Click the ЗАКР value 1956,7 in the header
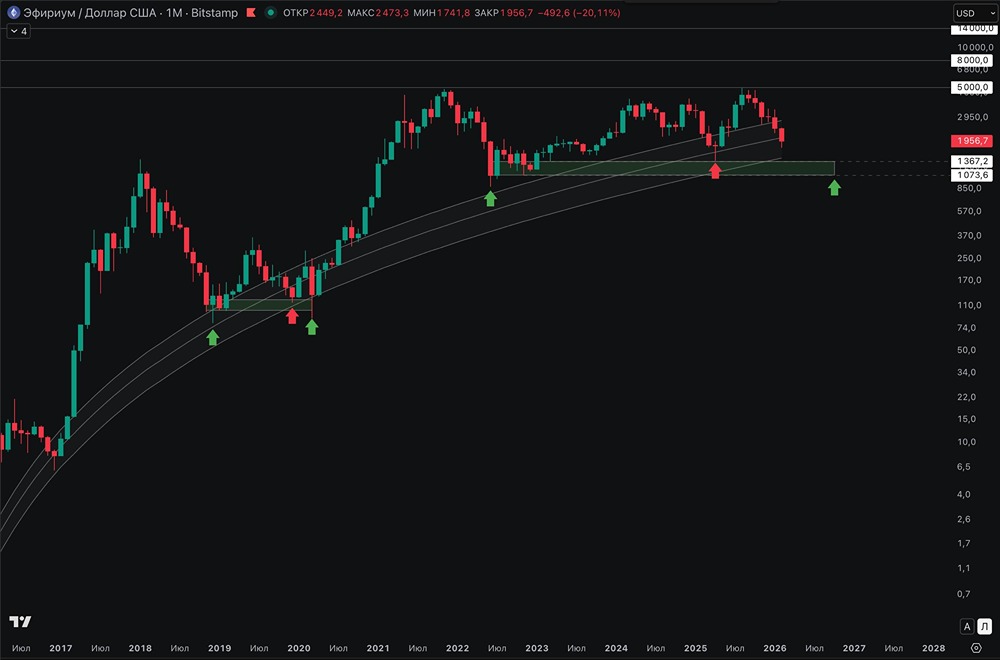 tap(517, 13)
